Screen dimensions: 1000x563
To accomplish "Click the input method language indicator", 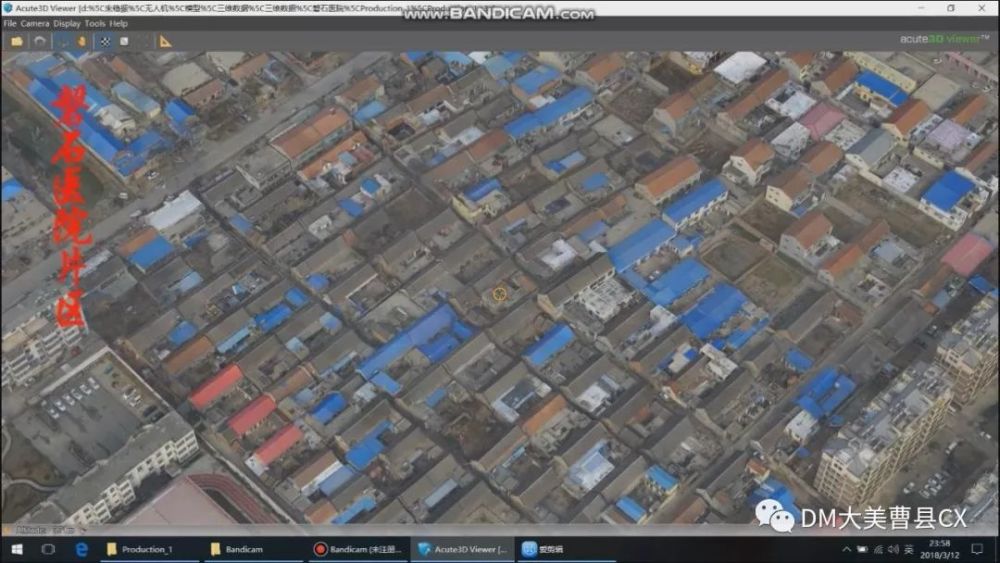I will click(909, 549).
